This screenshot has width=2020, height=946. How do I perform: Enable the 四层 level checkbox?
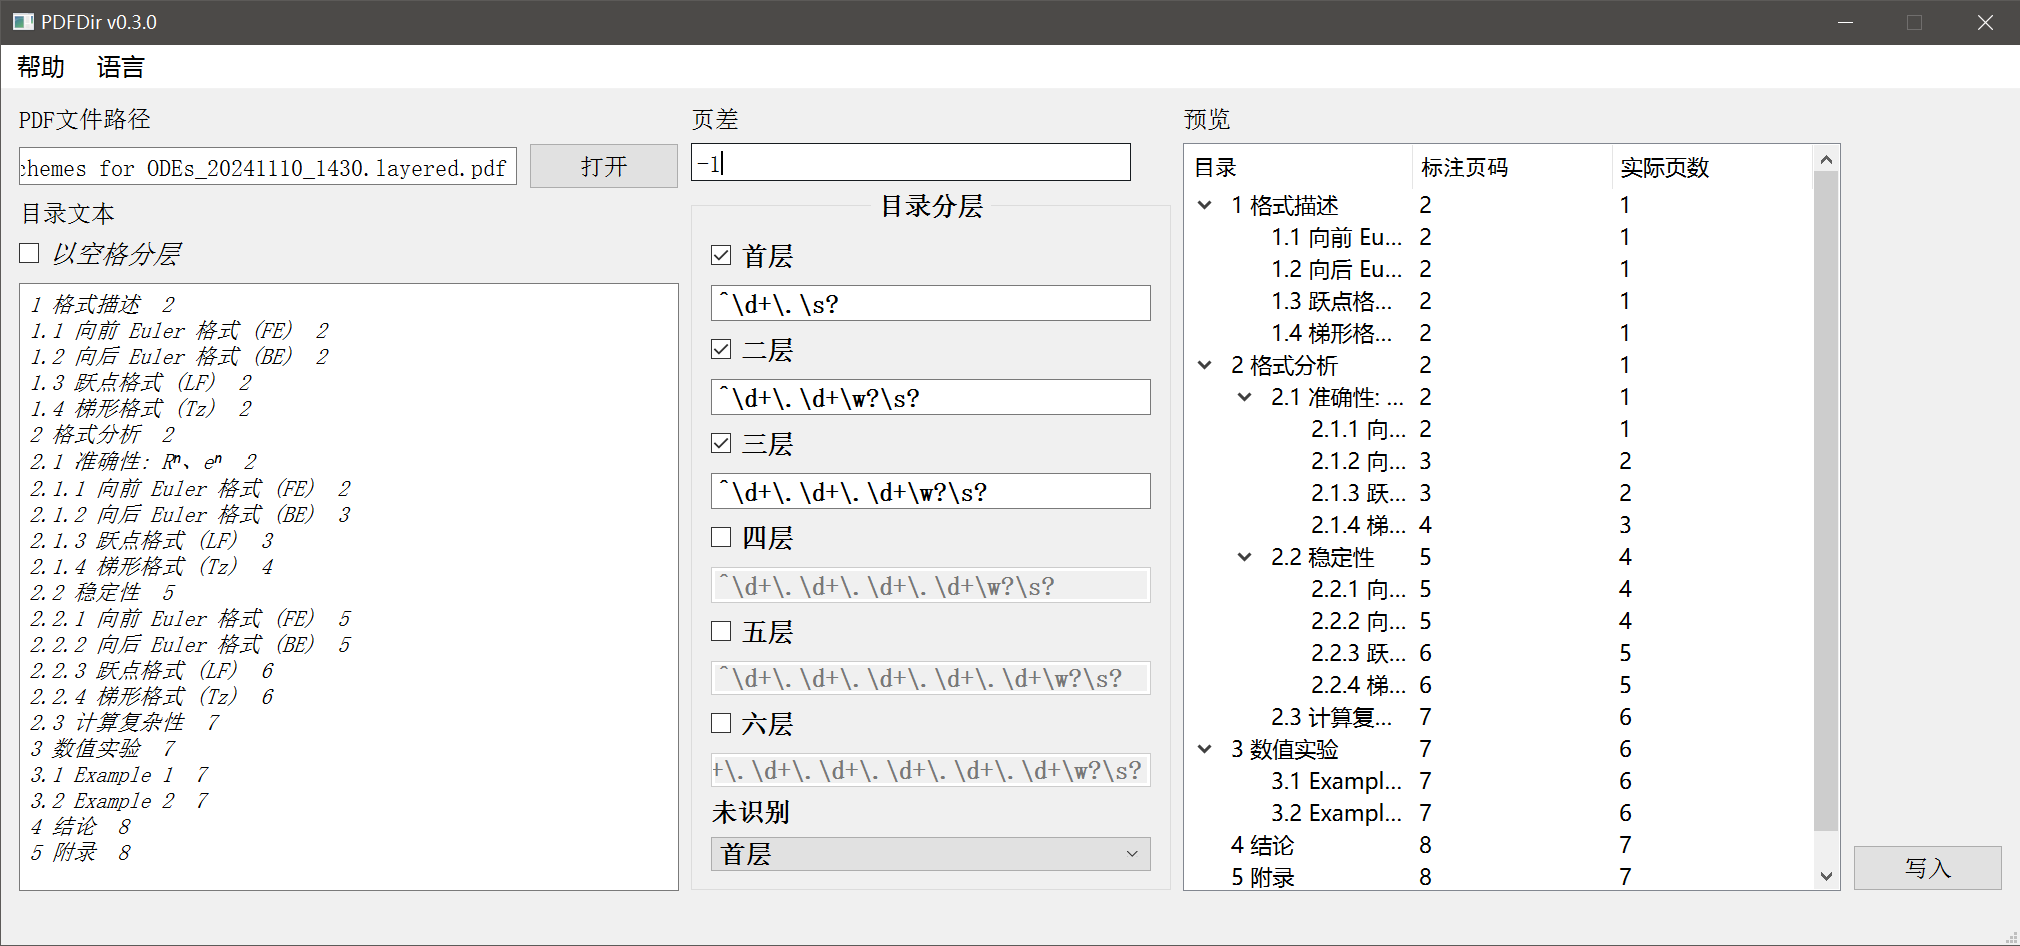click(721, 538)
